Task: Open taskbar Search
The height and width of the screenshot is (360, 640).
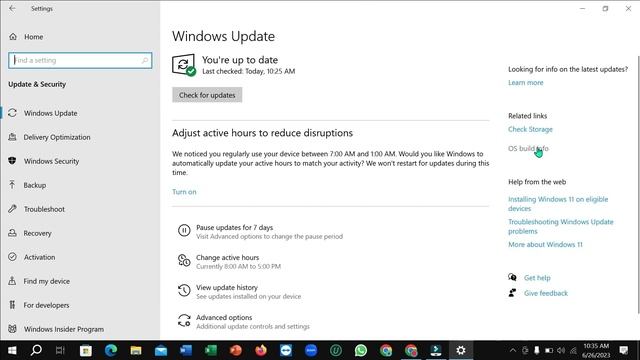Action: [36, 350]
